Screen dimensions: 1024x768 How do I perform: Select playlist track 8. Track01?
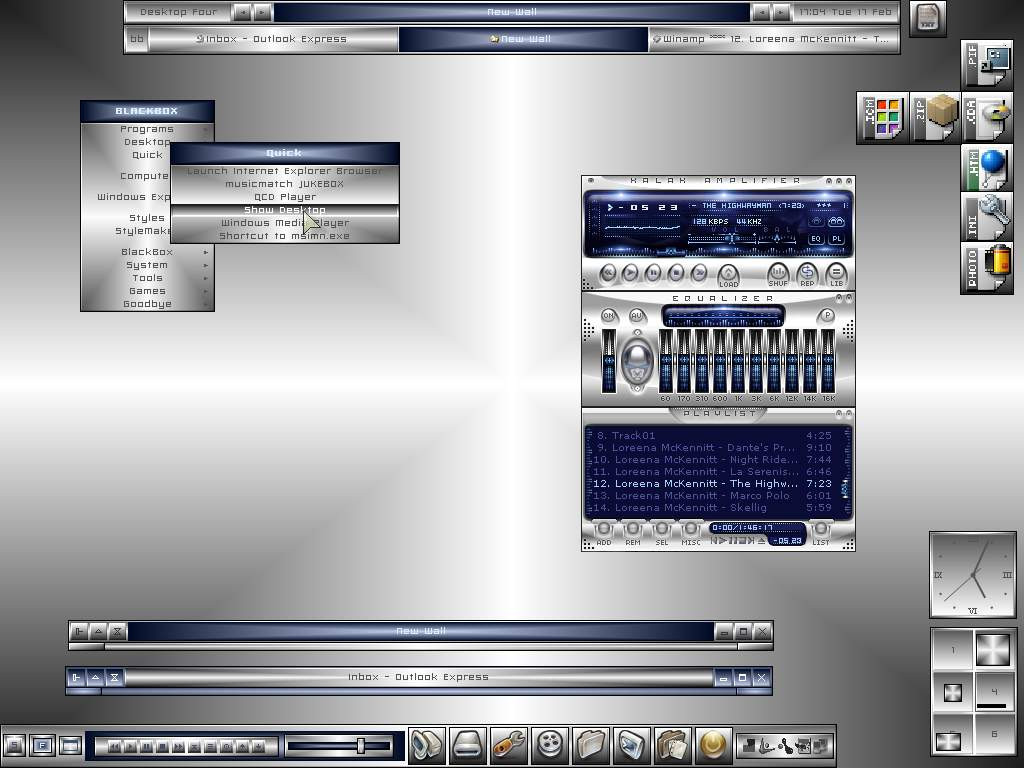[x=713, y=436]
